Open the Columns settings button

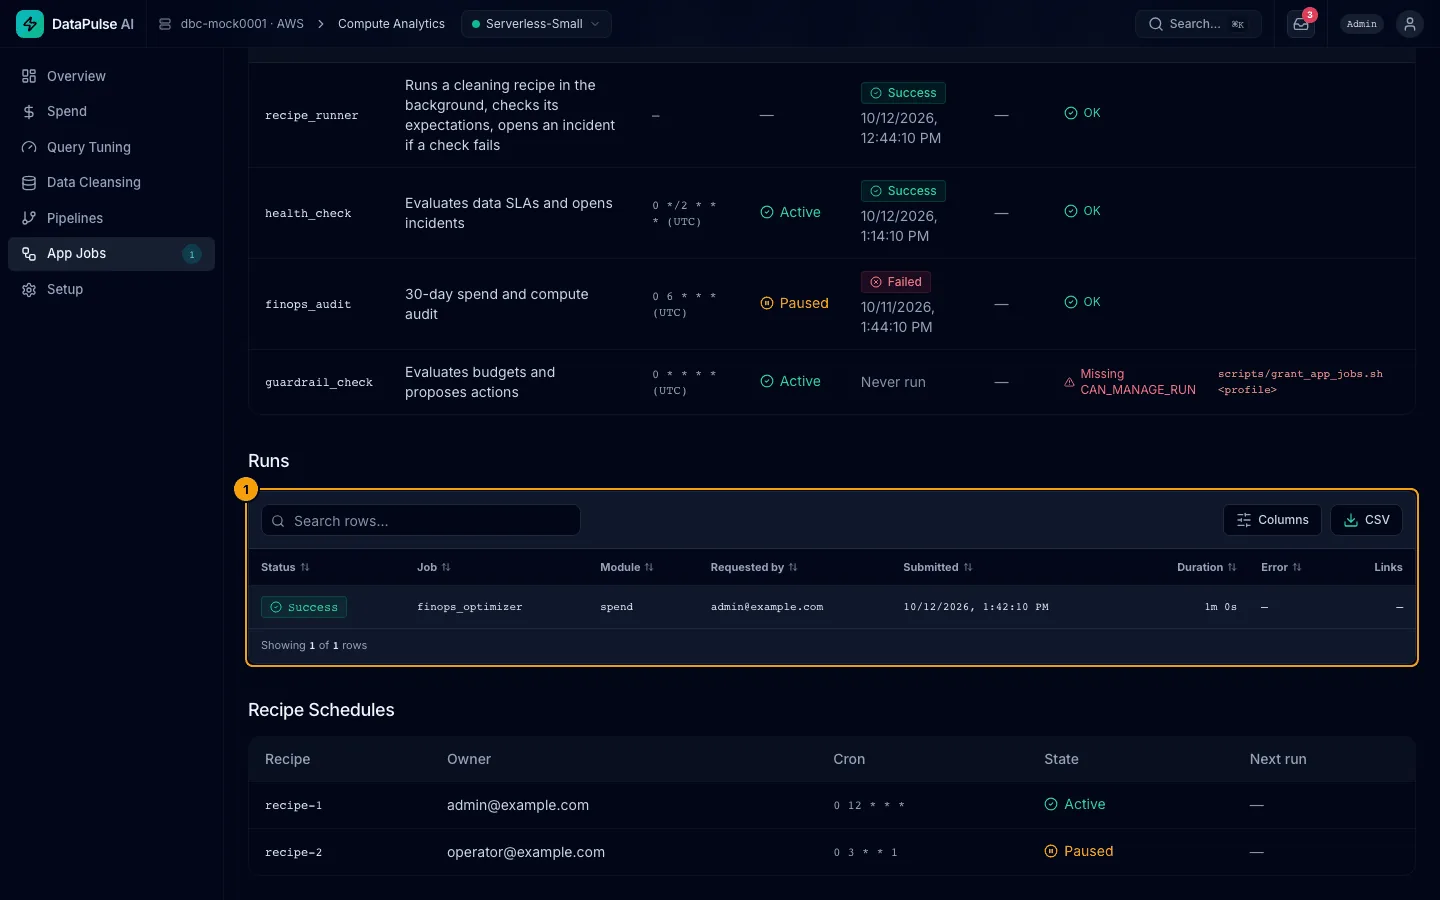pos(1272,520)
